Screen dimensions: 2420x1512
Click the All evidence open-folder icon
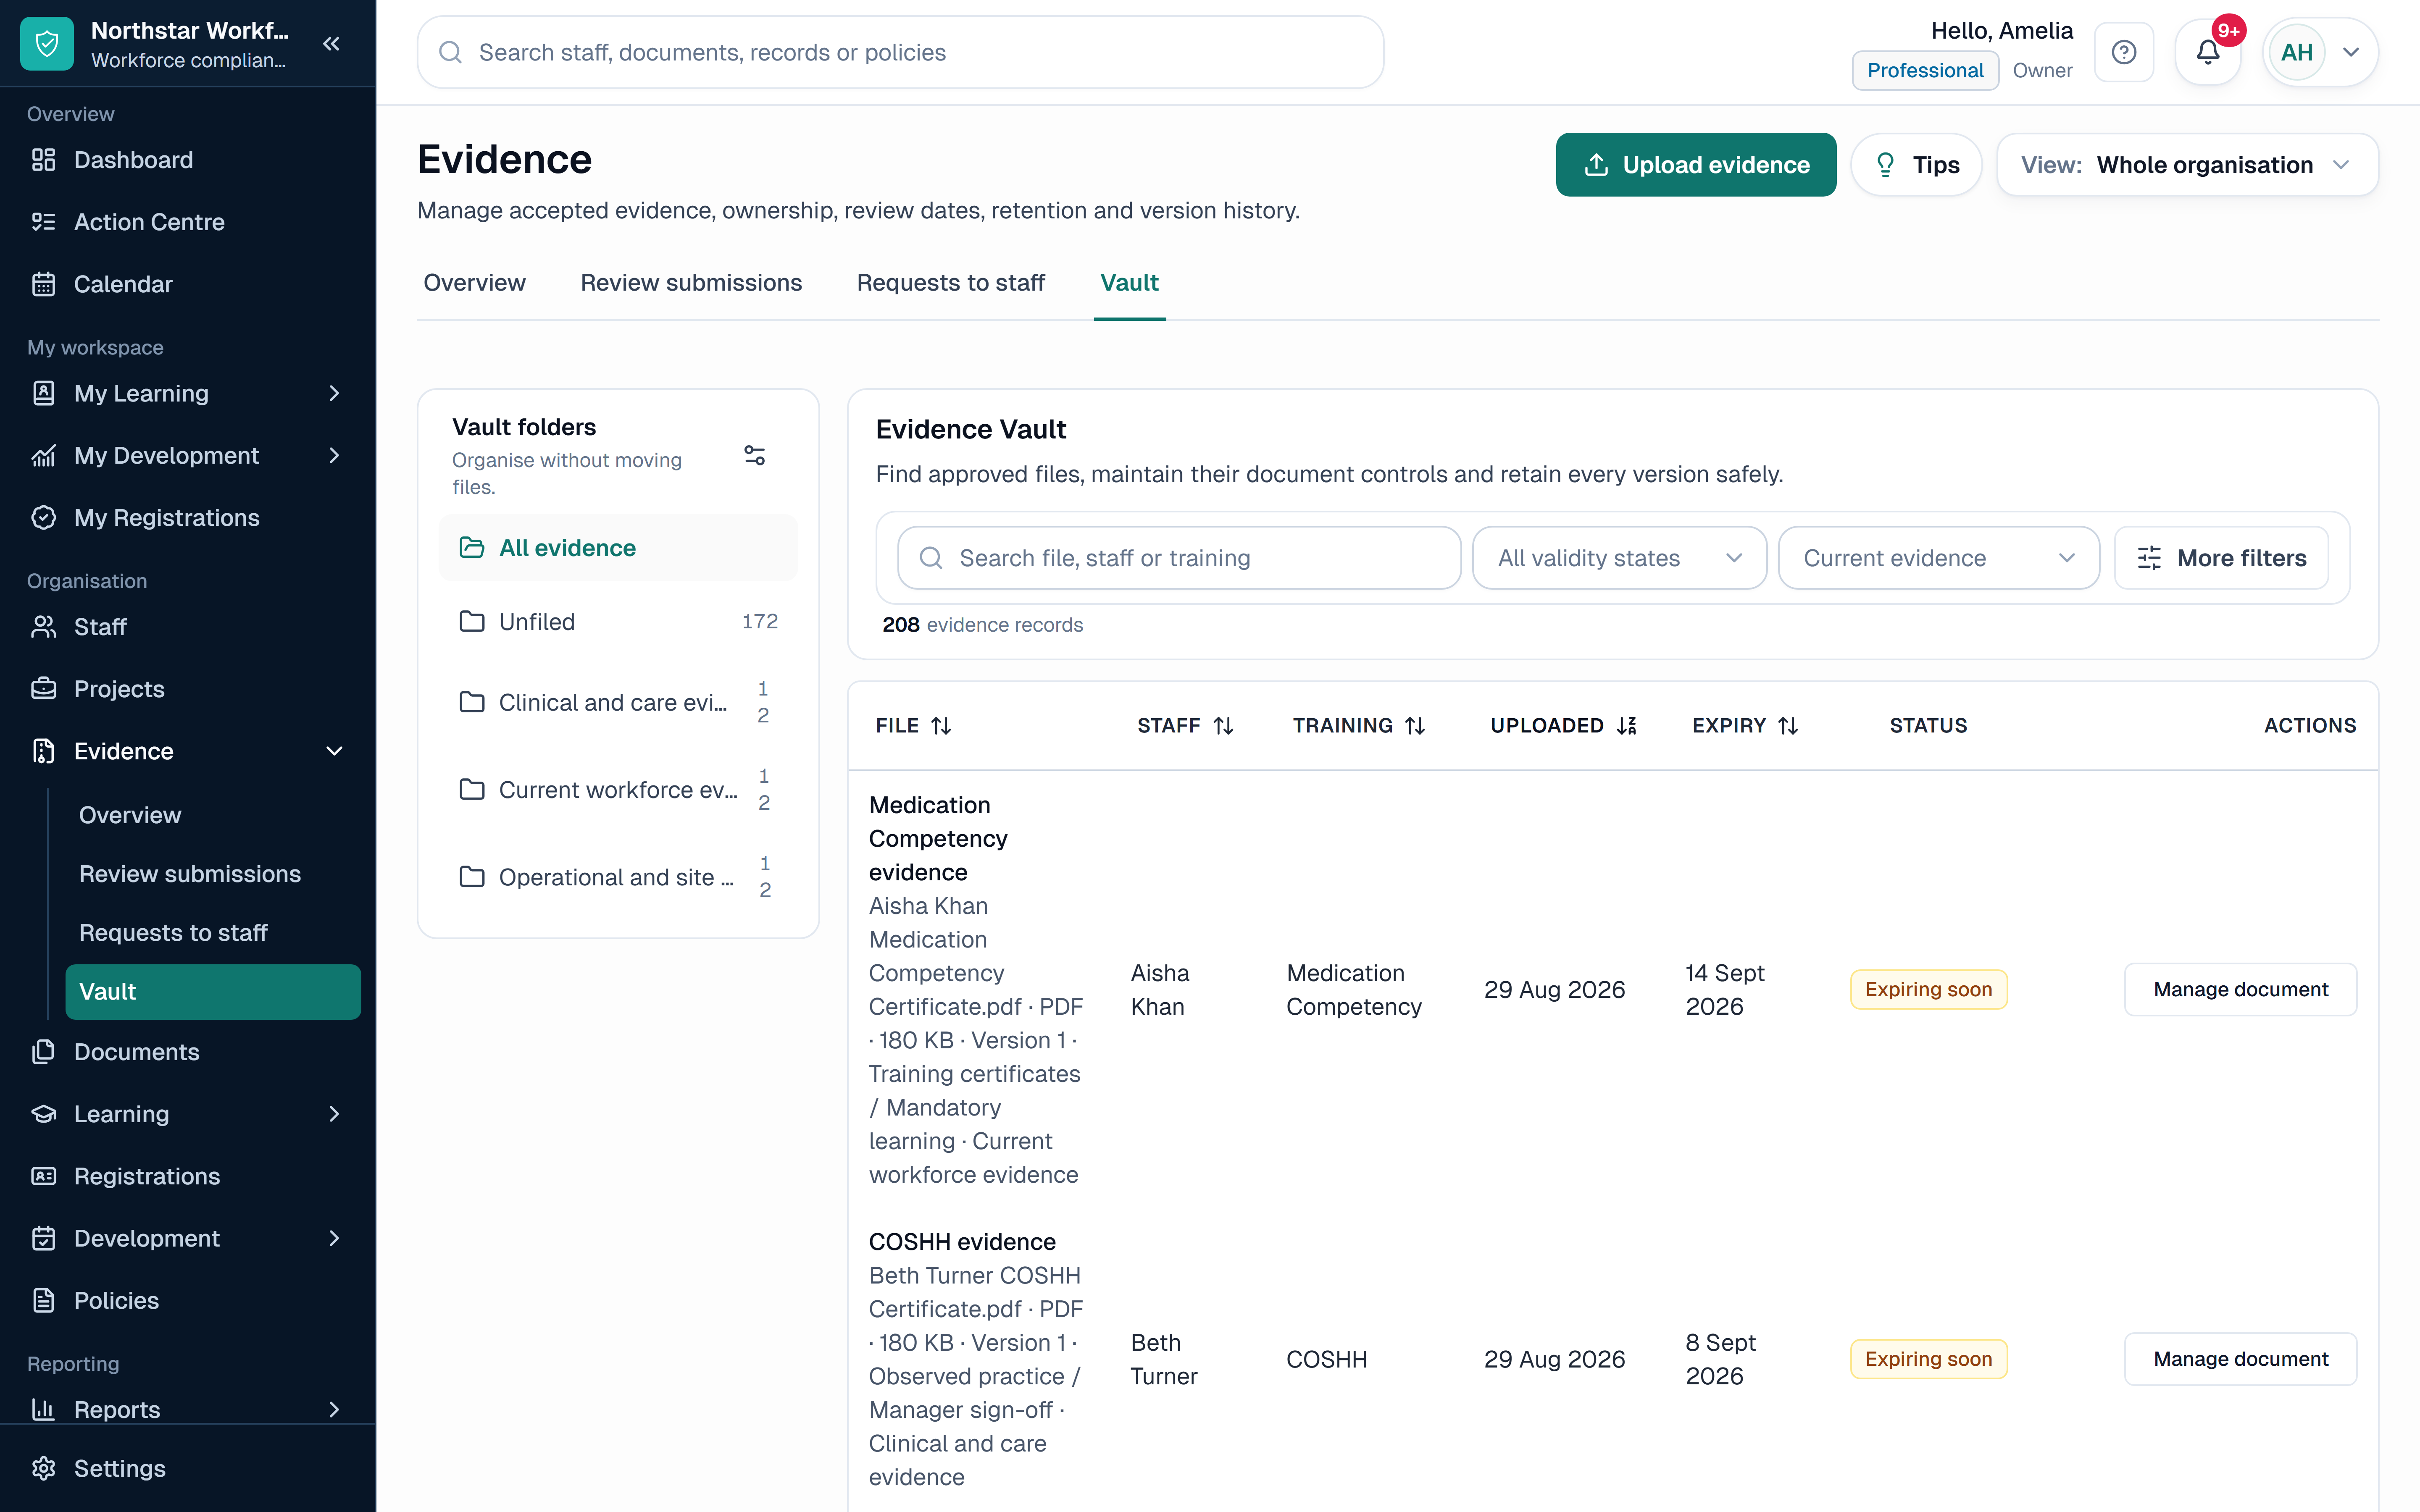[472, 548]
